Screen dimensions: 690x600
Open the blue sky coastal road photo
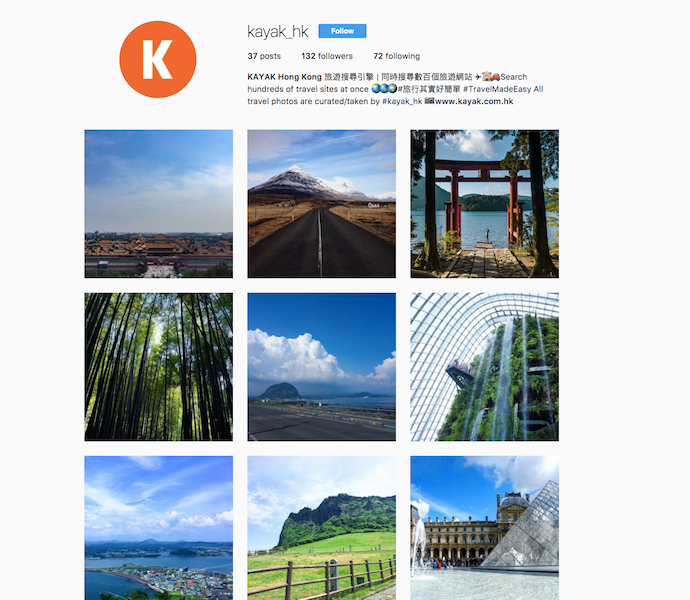click(322, 367)
